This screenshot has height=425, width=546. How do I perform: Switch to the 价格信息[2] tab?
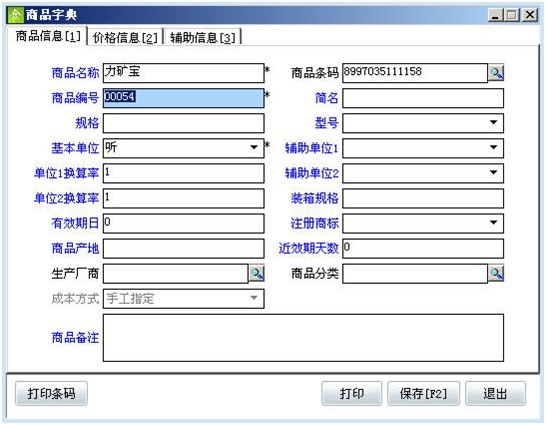pyautogui.click(x=125, y=37)
